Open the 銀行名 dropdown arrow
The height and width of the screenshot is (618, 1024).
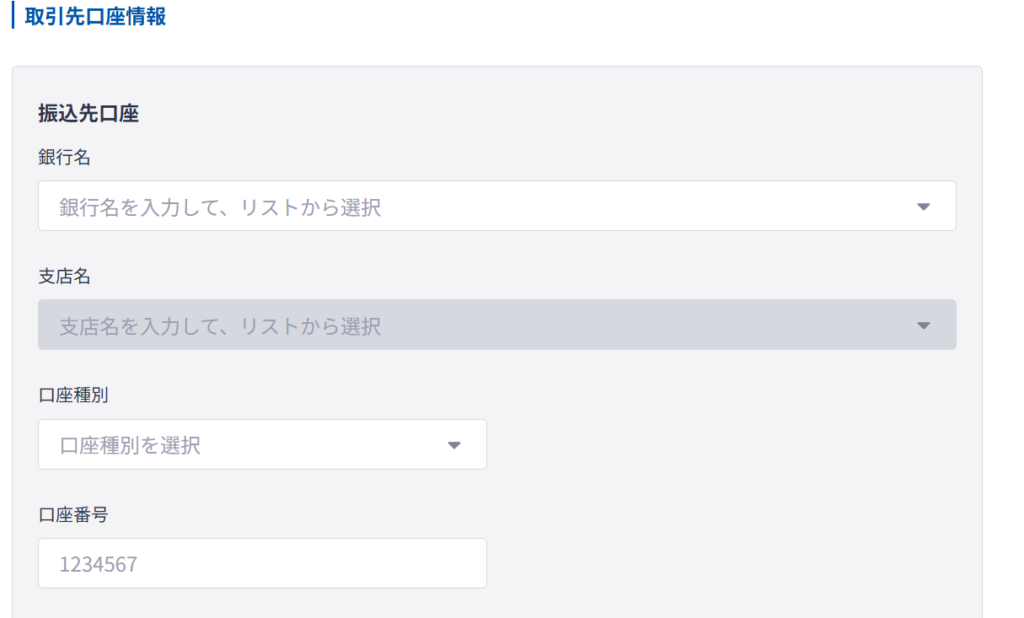click(x=923, y=206)
